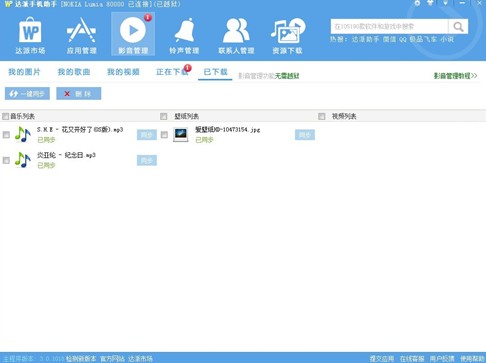This screenshot has height=363, width=486.
Task: Open 官方网站 link in status bar
Action: click(112, 359)
